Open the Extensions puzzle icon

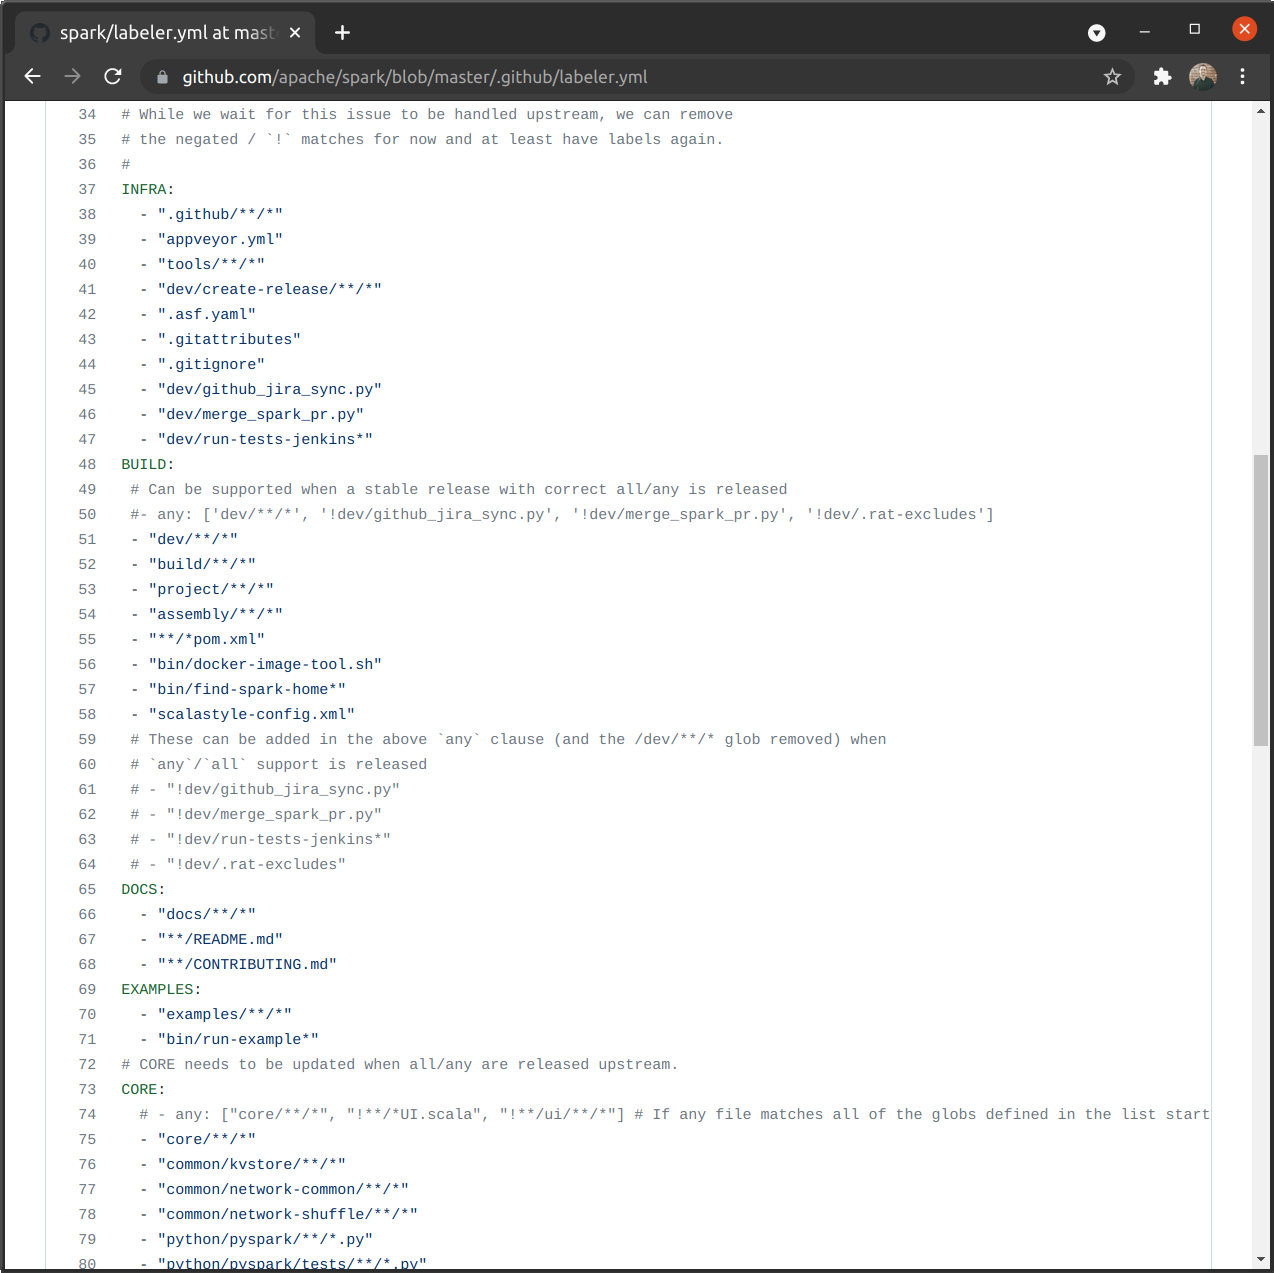(x=1162, y=77)
